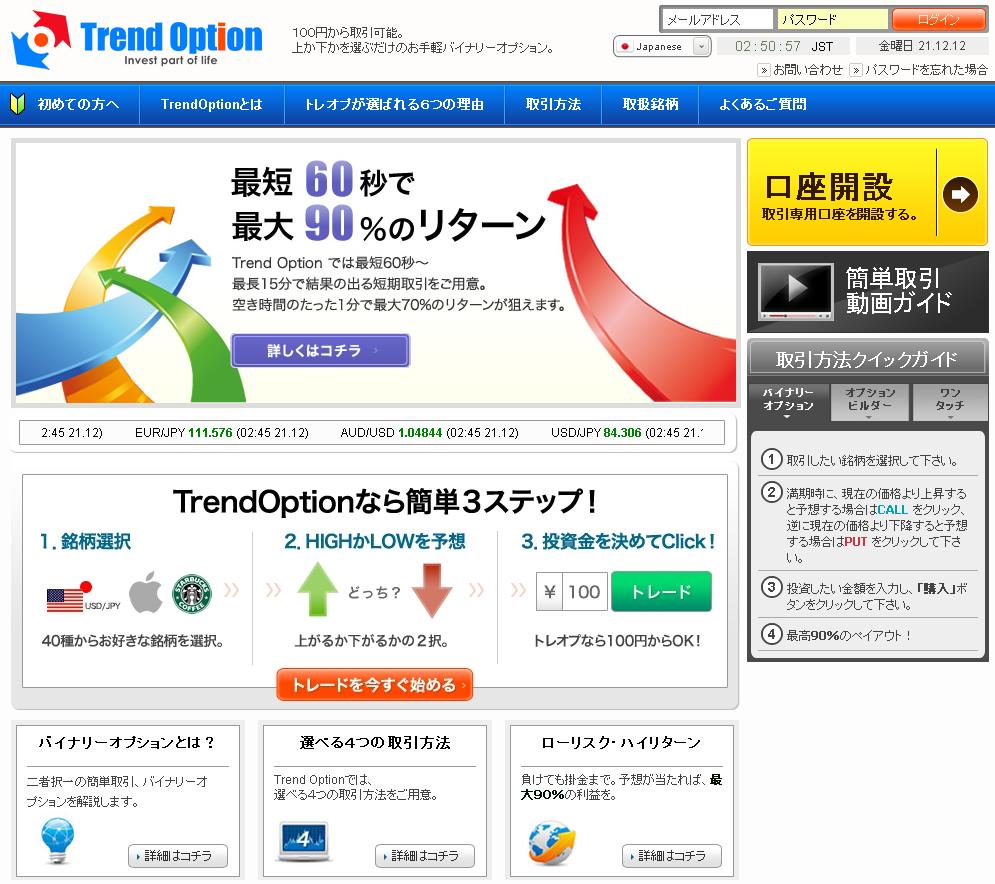Viewport: 995px width, 884px height.
Task: Click guide step 4 最高90%のペイアウト text
Action: coord(849,635)
